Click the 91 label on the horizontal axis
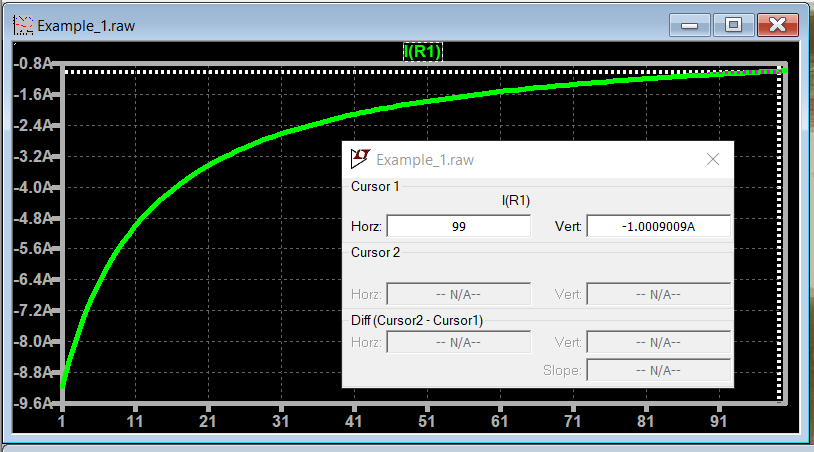 718,422
